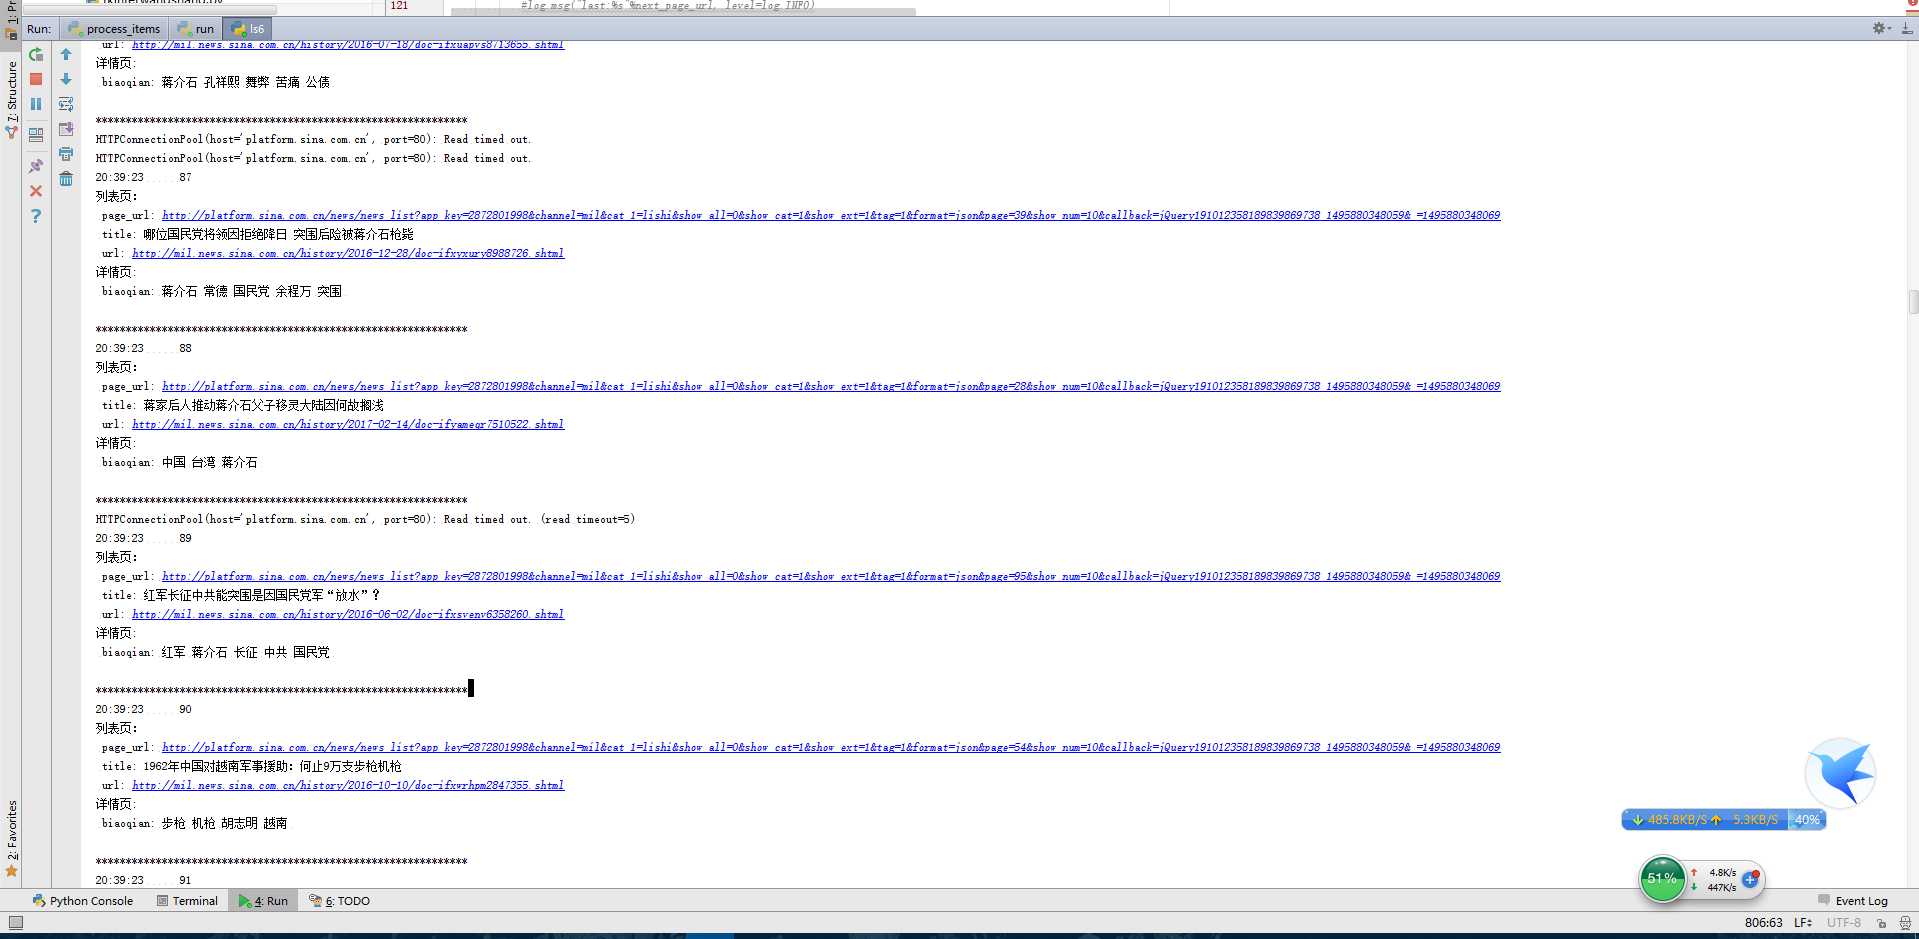Hide the Run tool window
1919x939 pixels.
point(1907,29)
